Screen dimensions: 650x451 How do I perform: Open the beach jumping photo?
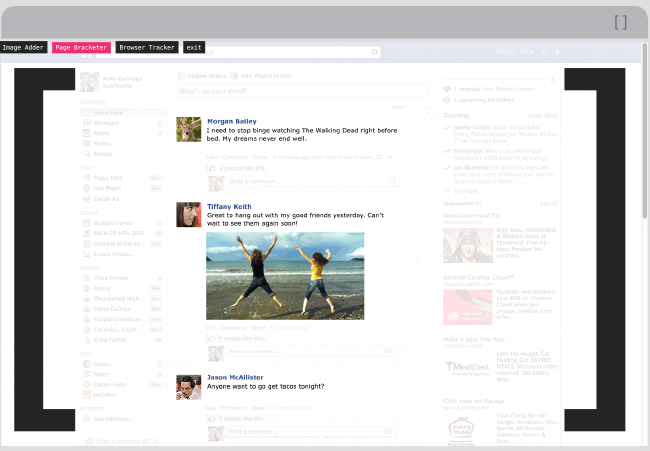284,276
